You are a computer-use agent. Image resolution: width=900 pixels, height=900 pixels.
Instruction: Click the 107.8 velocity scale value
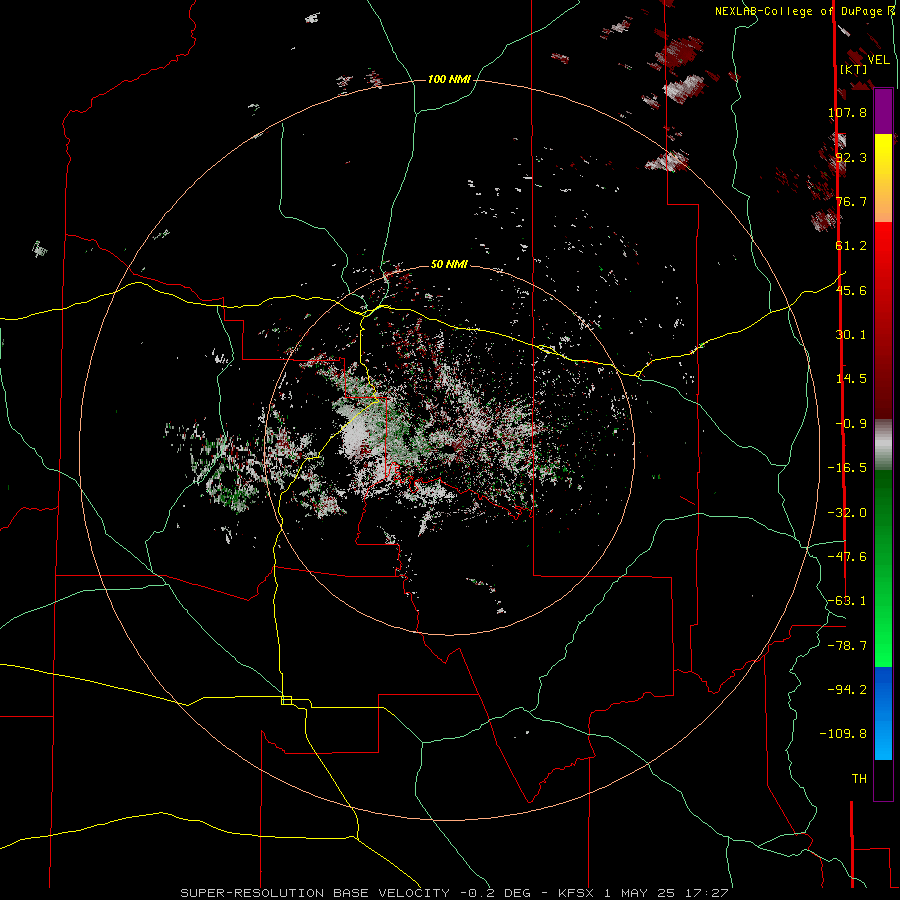point(847,112)
